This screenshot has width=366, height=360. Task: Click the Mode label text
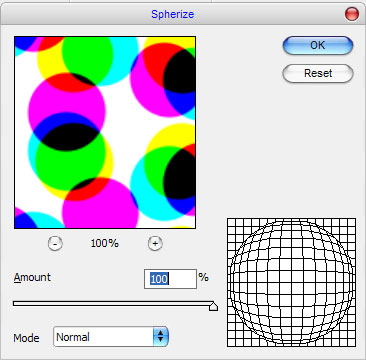26,338
